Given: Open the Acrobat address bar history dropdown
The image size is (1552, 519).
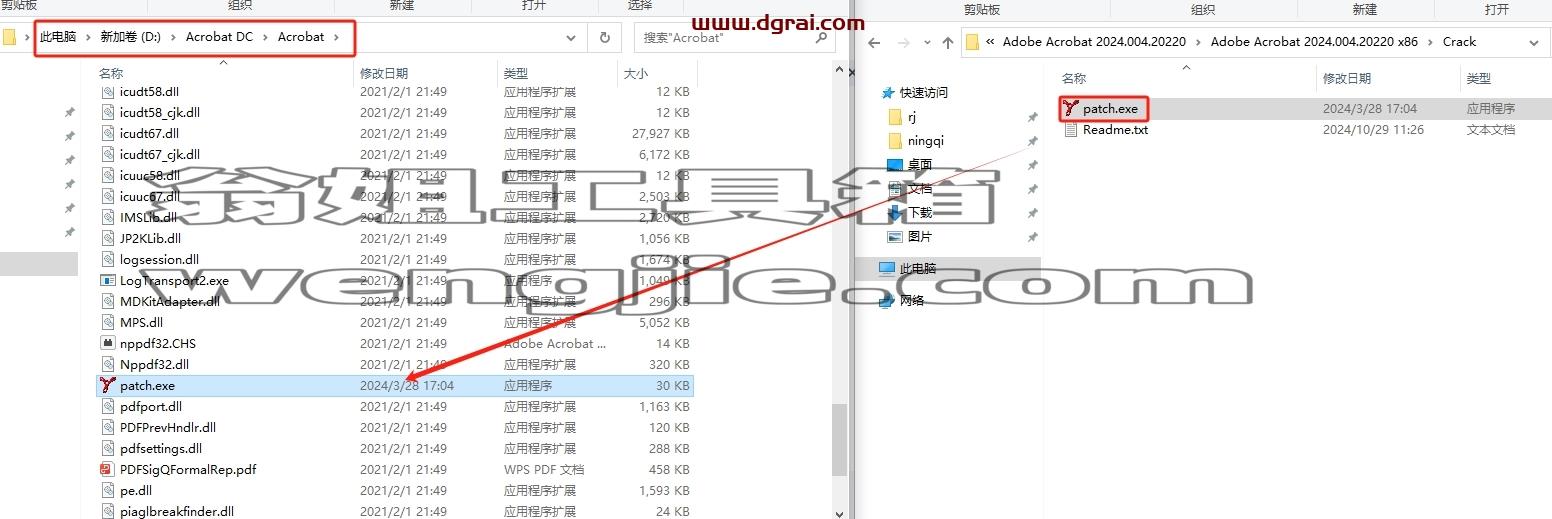Looking at the screenshot, I should (571, 38).
